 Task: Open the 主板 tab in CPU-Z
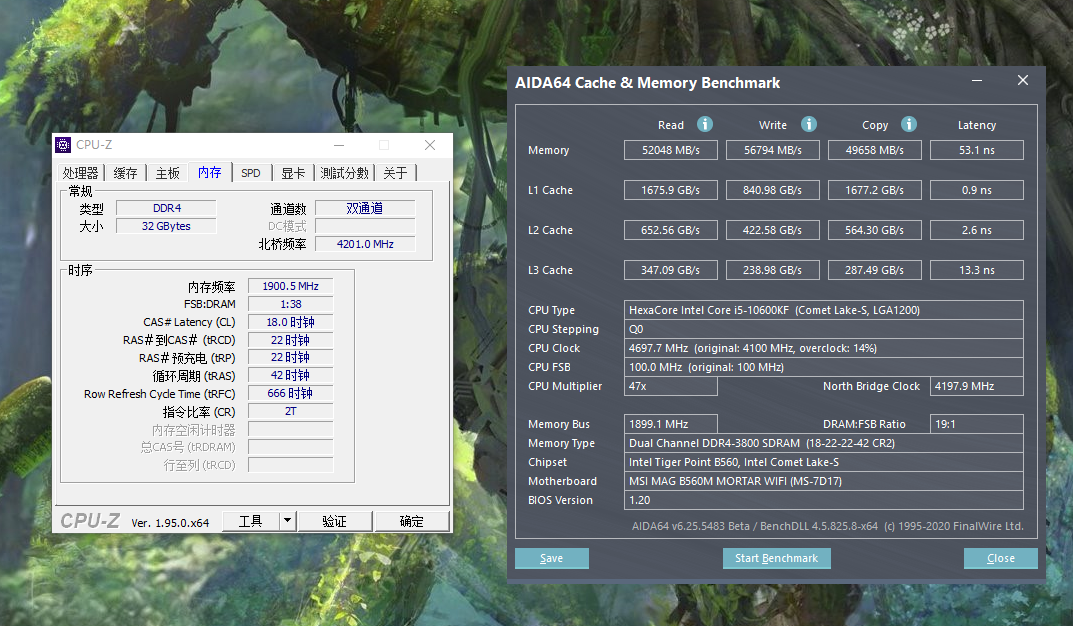[x=167, y=173]
